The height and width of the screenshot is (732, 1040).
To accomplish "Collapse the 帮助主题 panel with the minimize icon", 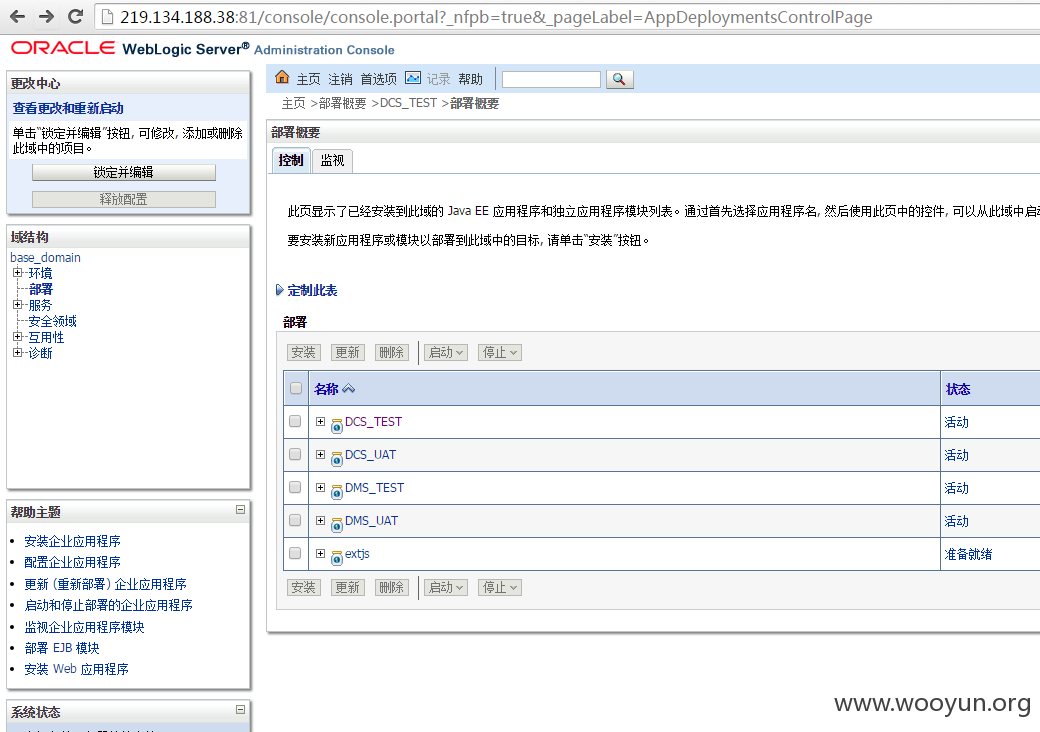I will point(240,510).
